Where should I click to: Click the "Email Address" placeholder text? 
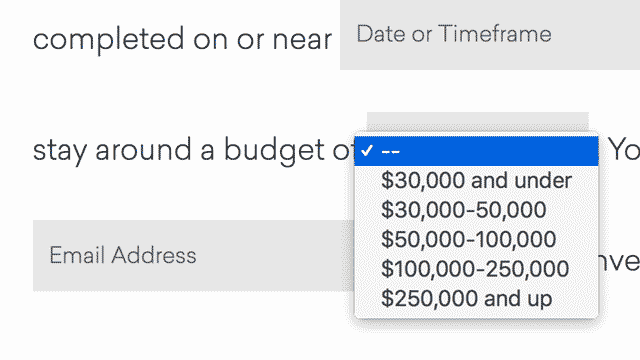123,256
